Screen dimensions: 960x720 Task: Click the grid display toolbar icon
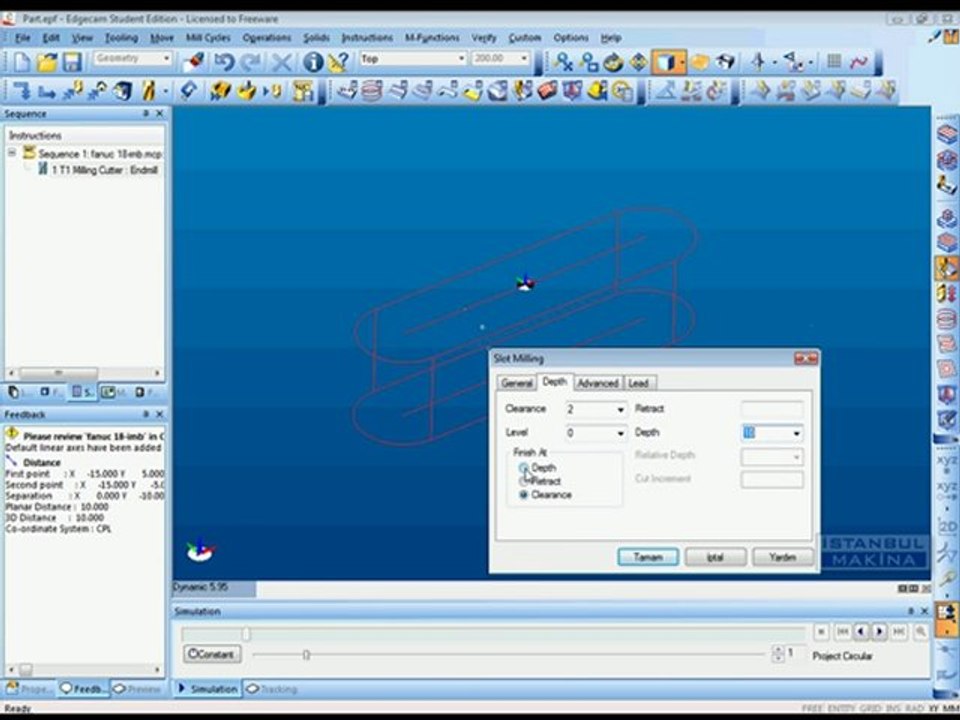click(834, 61)
